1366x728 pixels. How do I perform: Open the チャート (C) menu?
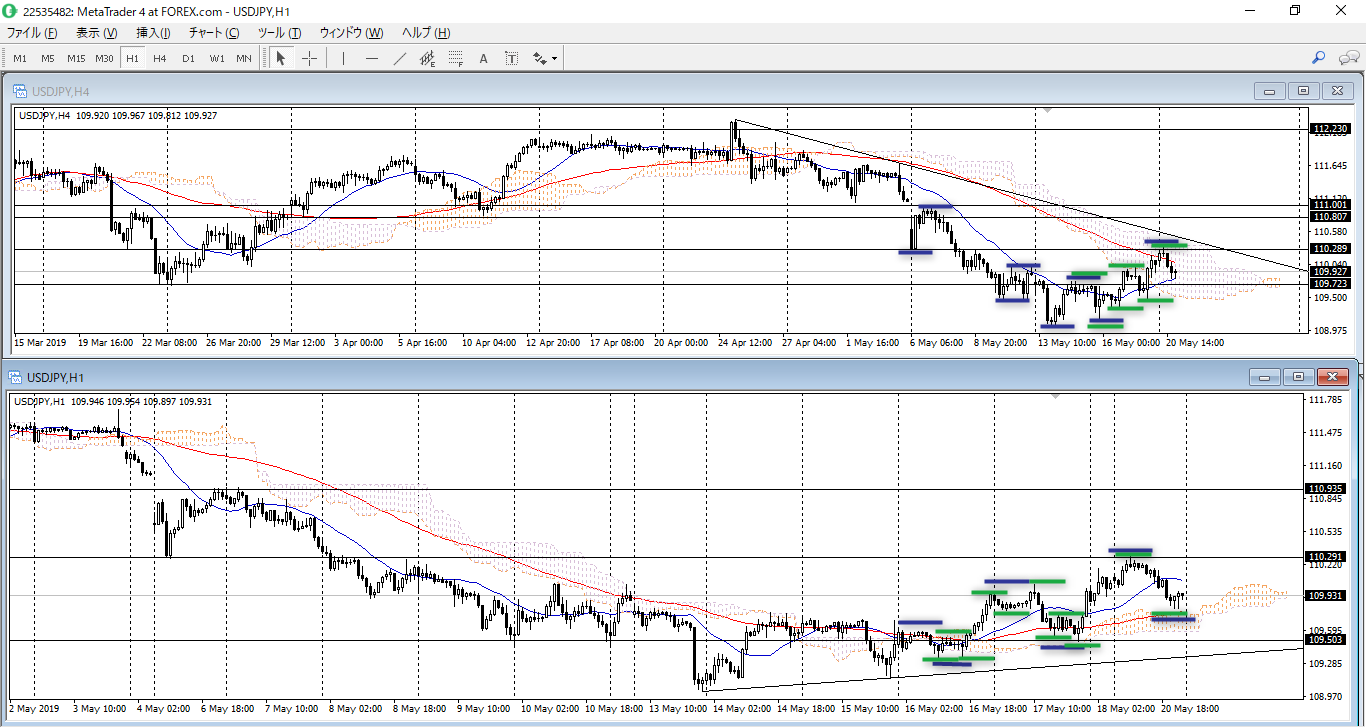214,33
